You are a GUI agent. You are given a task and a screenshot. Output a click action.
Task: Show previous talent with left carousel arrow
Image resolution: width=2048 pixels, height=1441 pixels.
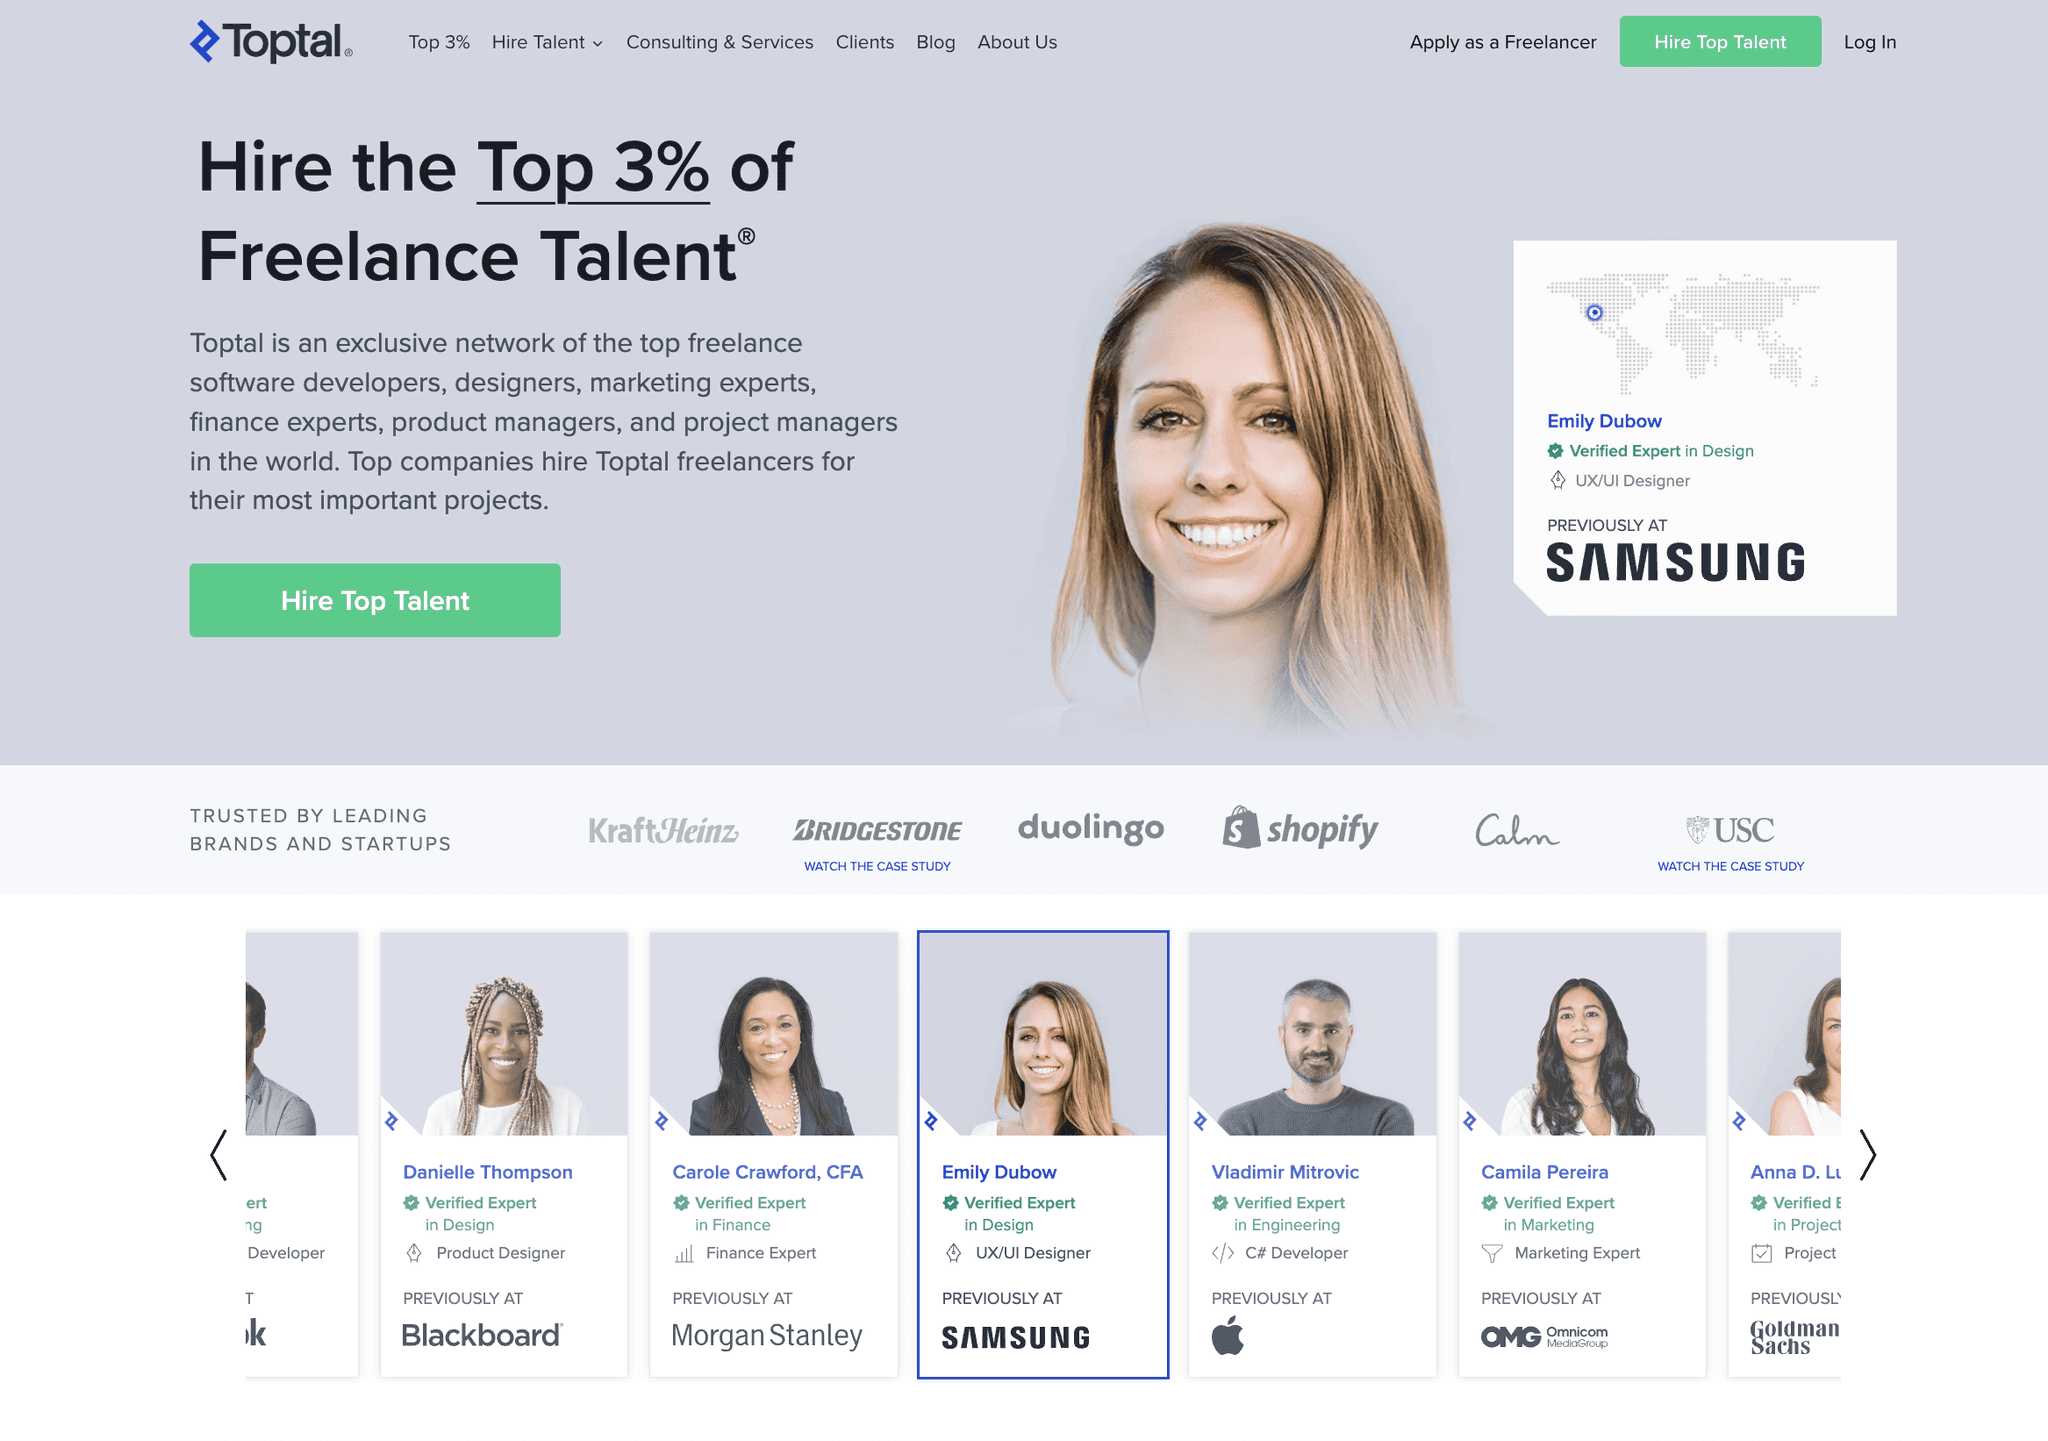(x=219, y=1155)
